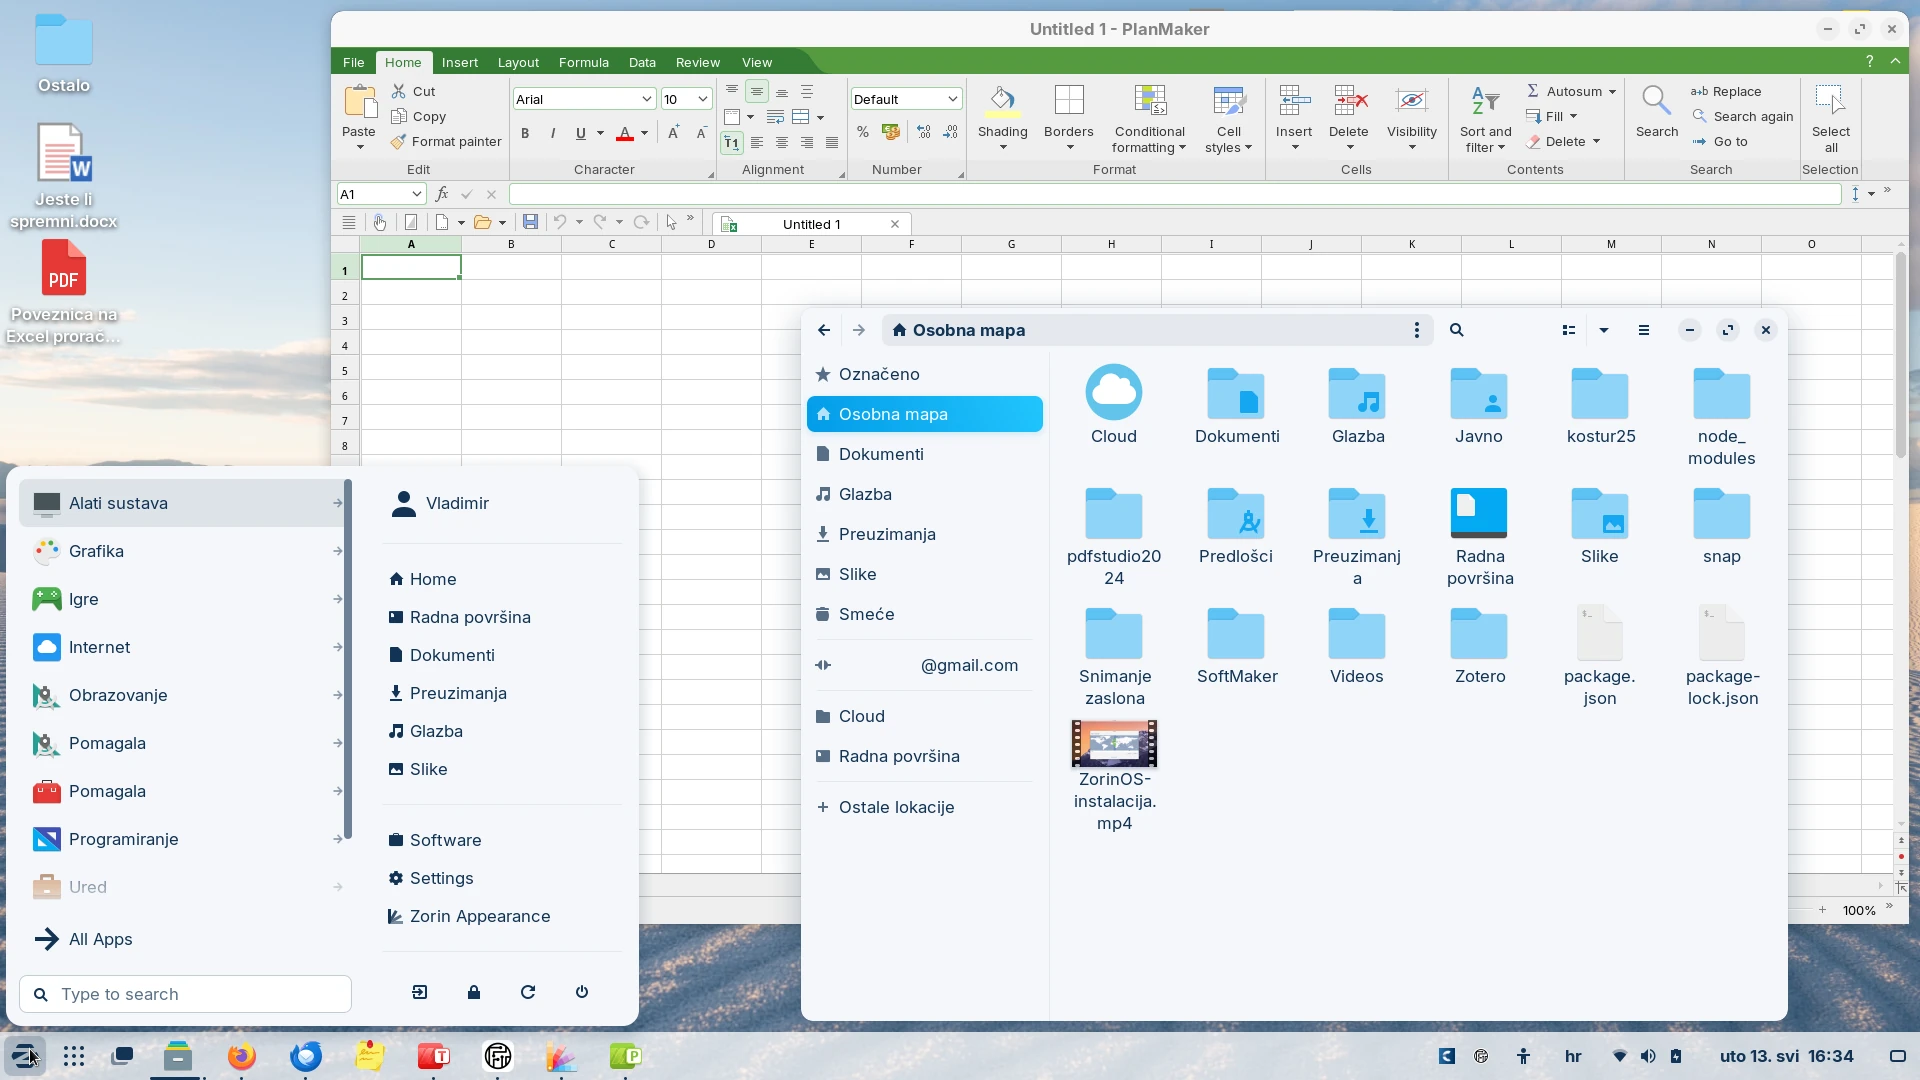
Task: Open the insert function dialog (fx)
Action: pyautogui.click(x=442, y=194)
